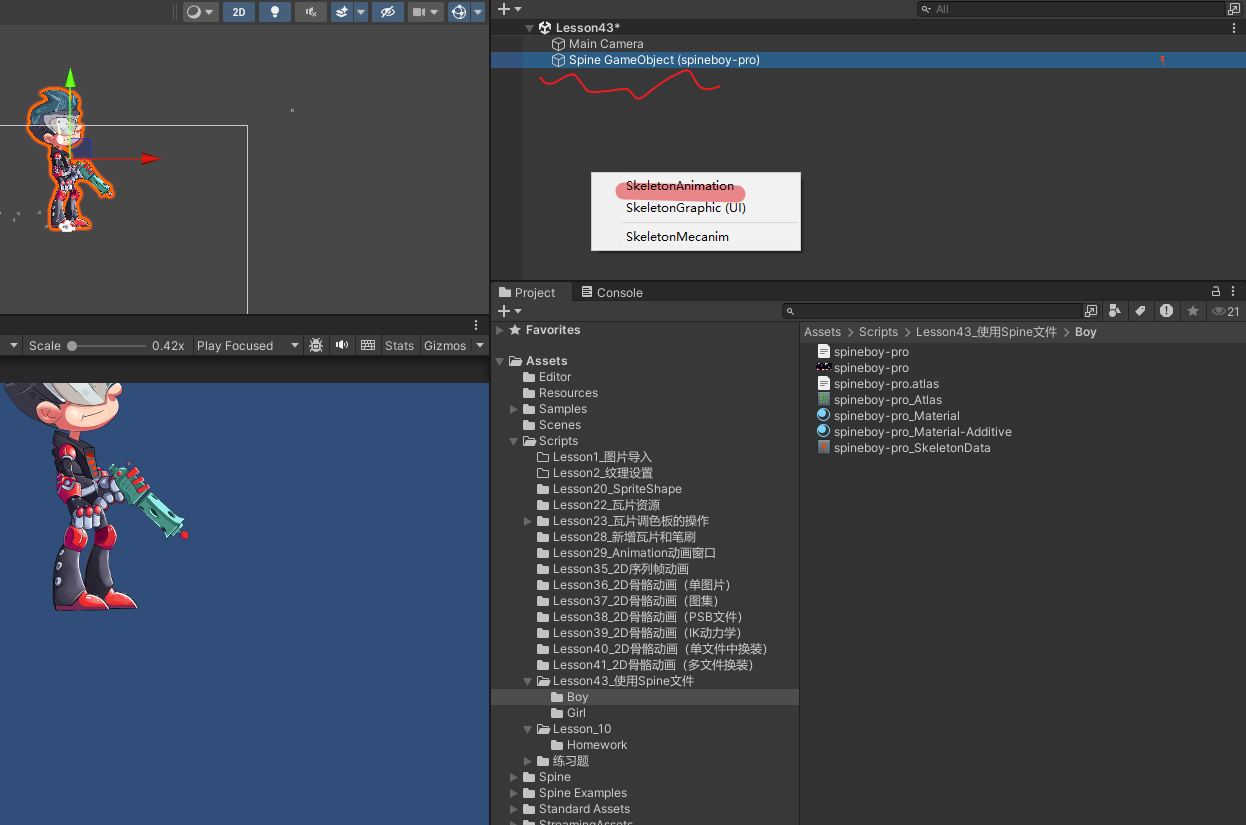Open the scene effects dropdown arrow
This screenshot has width=1246, height=825.
pyautogui.click(x=361, y=12)
